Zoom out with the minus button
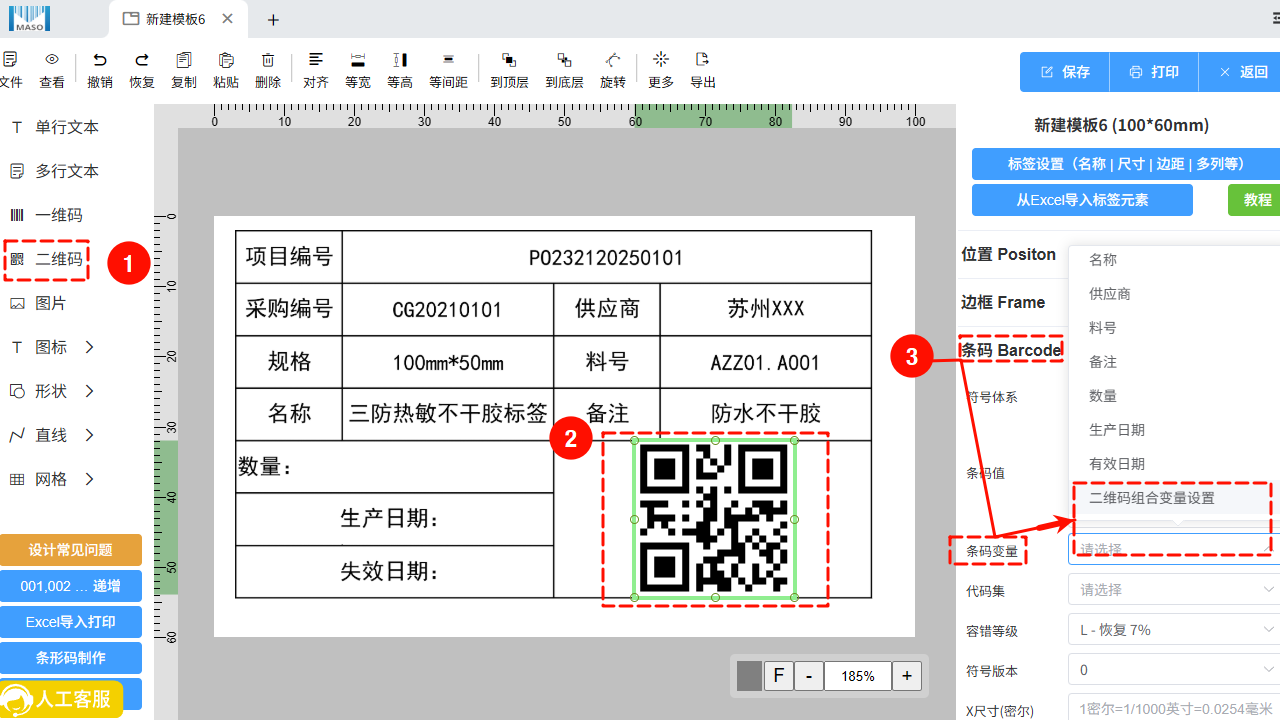This screenshot has height=720, width=1280. (x=809, y=676)
